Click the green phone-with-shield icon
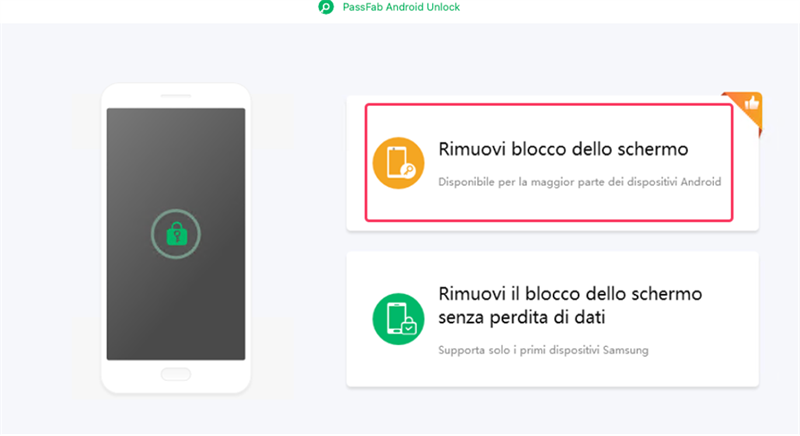 click(x=397, y=319)
